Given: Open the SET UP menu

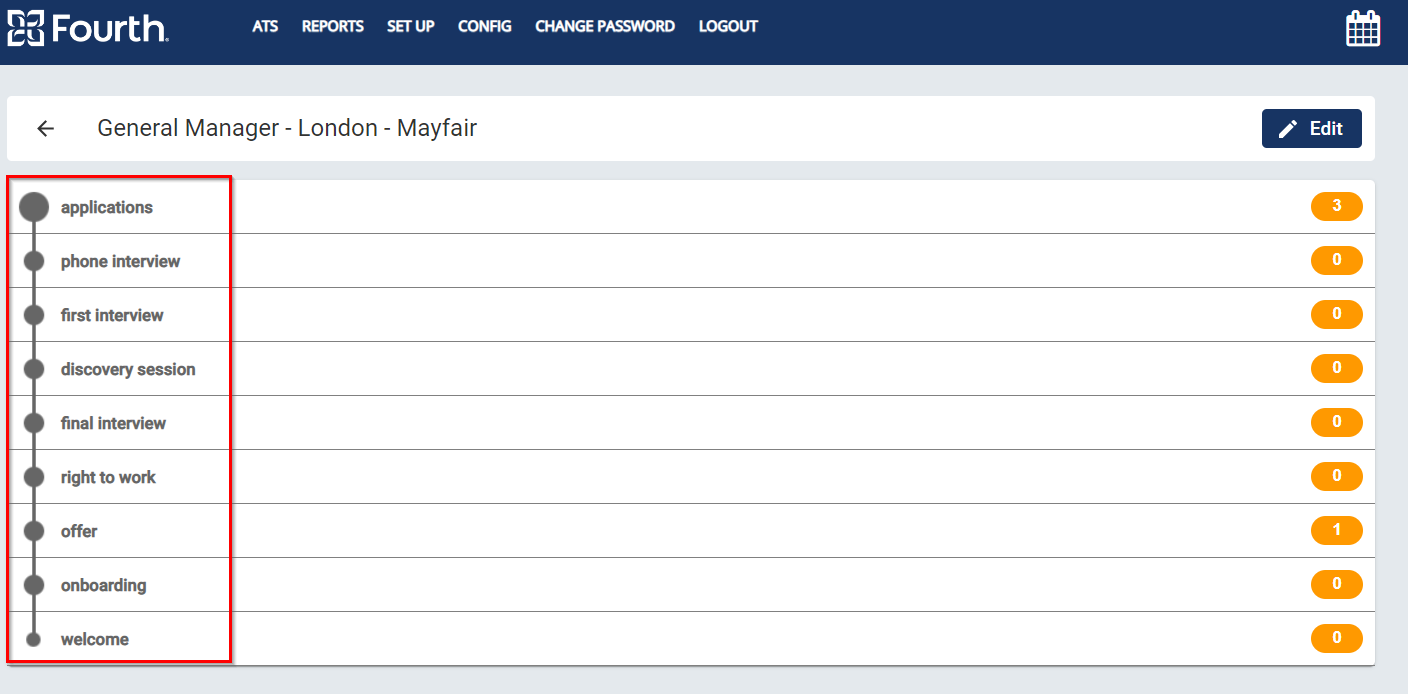Looking at the screenshot, I should [x=411, y=26].
